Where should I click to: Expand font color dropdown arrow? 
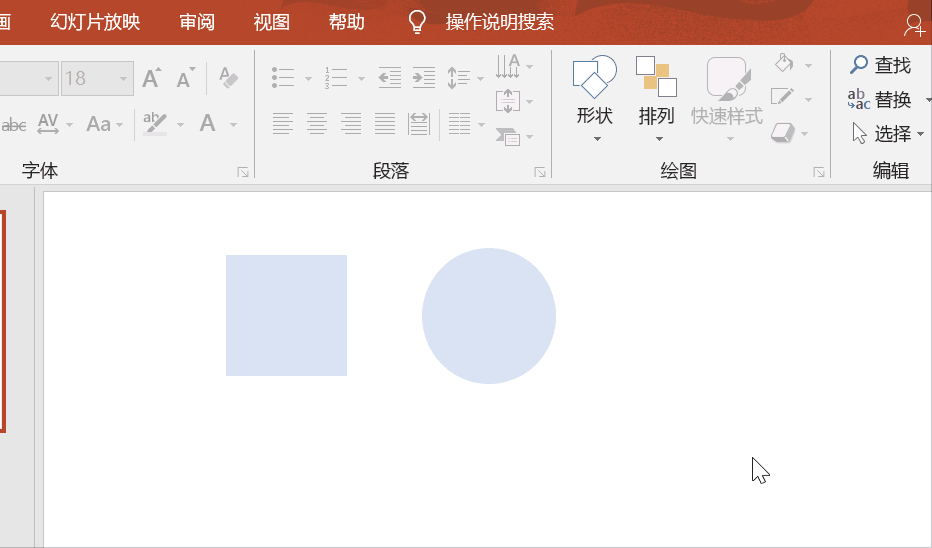tap(233, 125)
